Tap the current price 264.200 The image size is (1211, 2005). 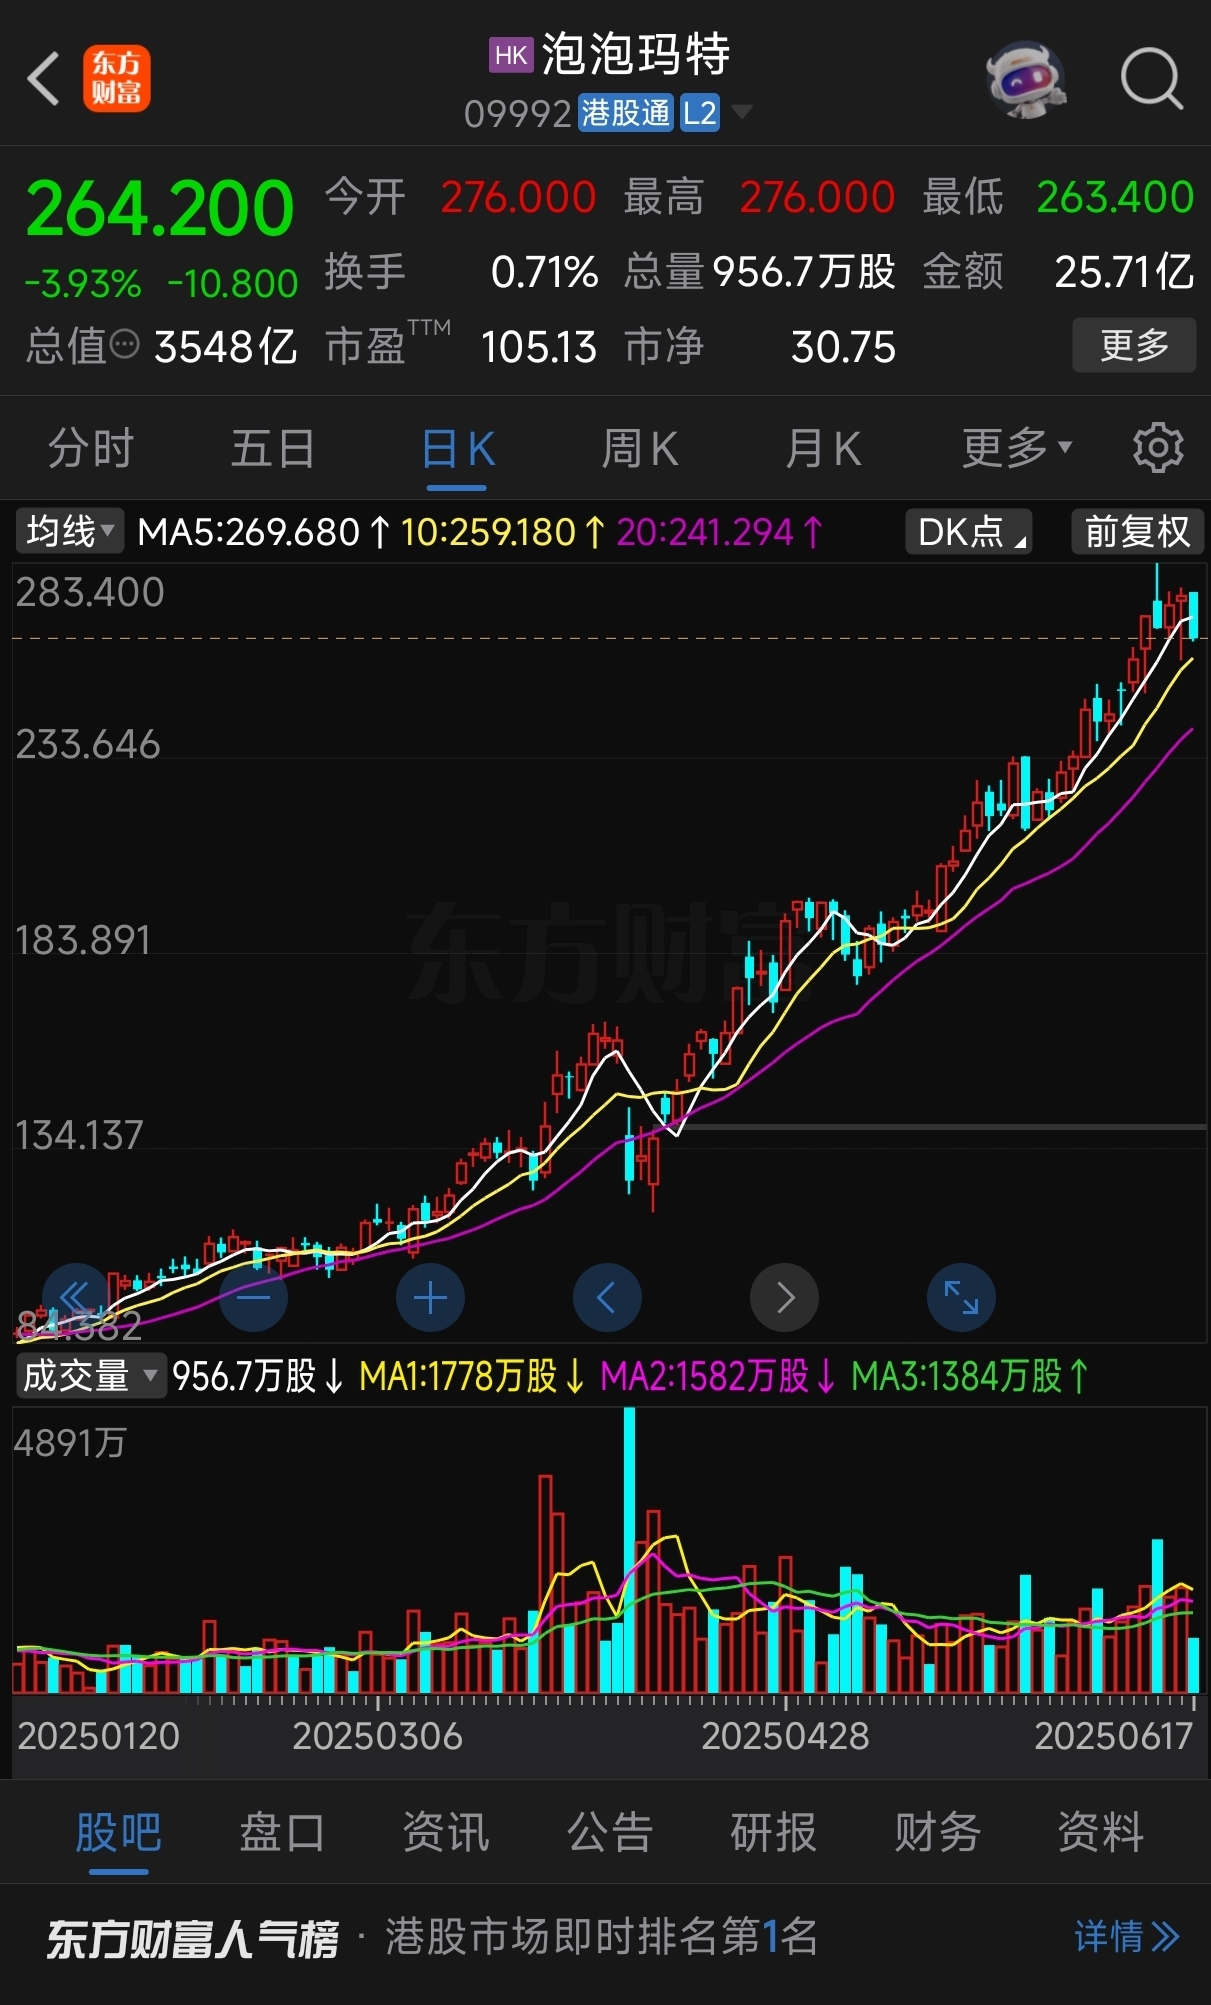160,208
